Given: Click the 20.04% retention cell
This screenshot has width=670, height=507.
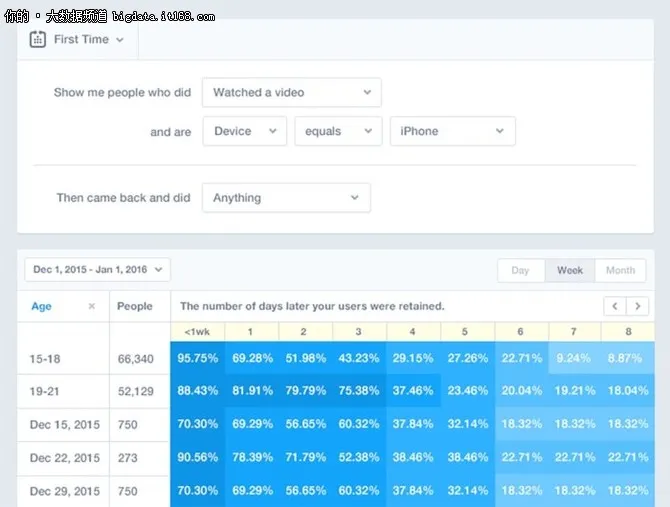Looking at the screenshot, I should [x=522, y=390].
